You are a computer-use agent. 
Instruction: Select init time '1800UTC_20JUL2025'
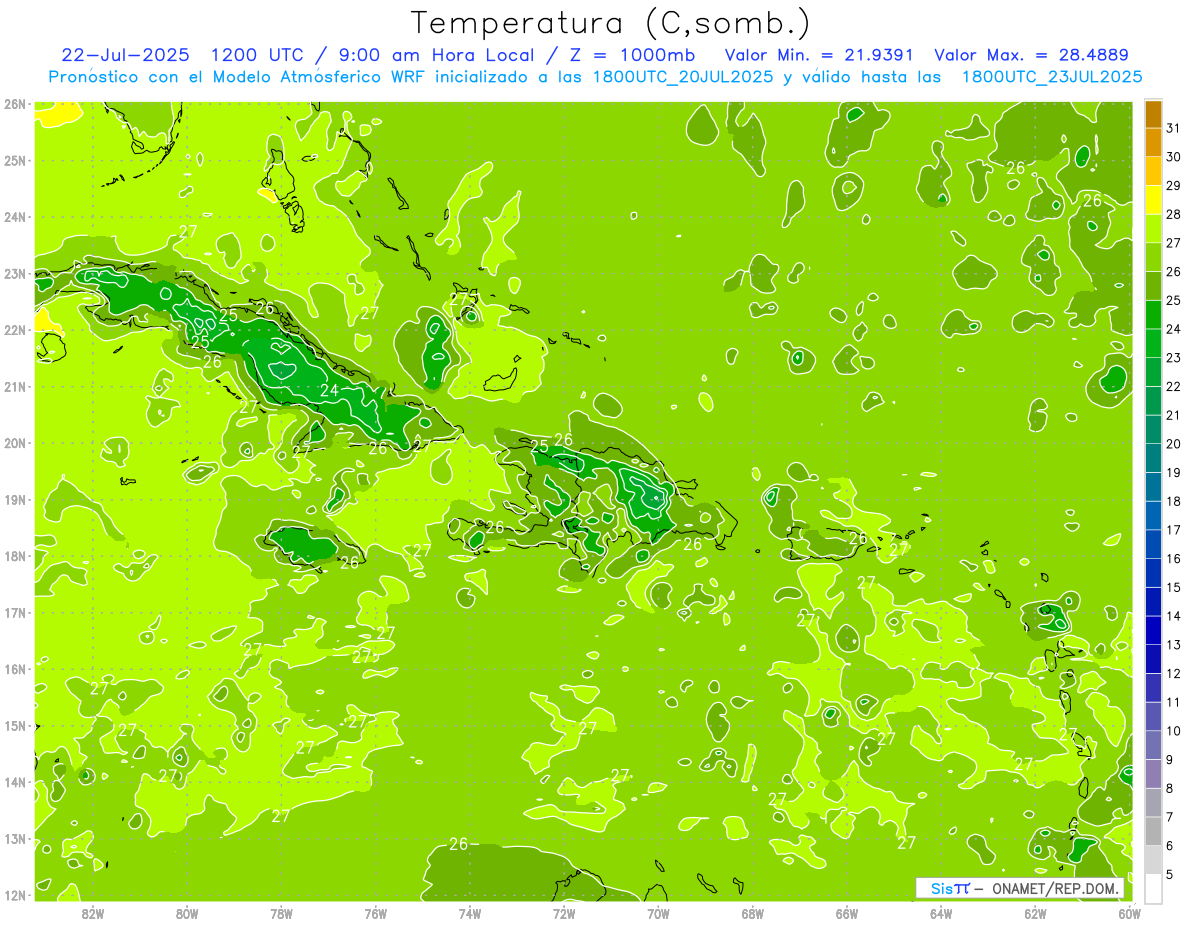[683, 77]
